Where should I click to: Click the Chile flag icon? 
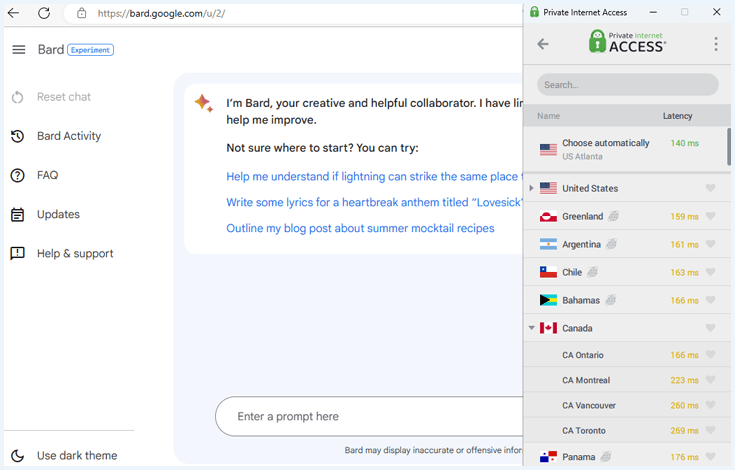(x=548, y=272)
